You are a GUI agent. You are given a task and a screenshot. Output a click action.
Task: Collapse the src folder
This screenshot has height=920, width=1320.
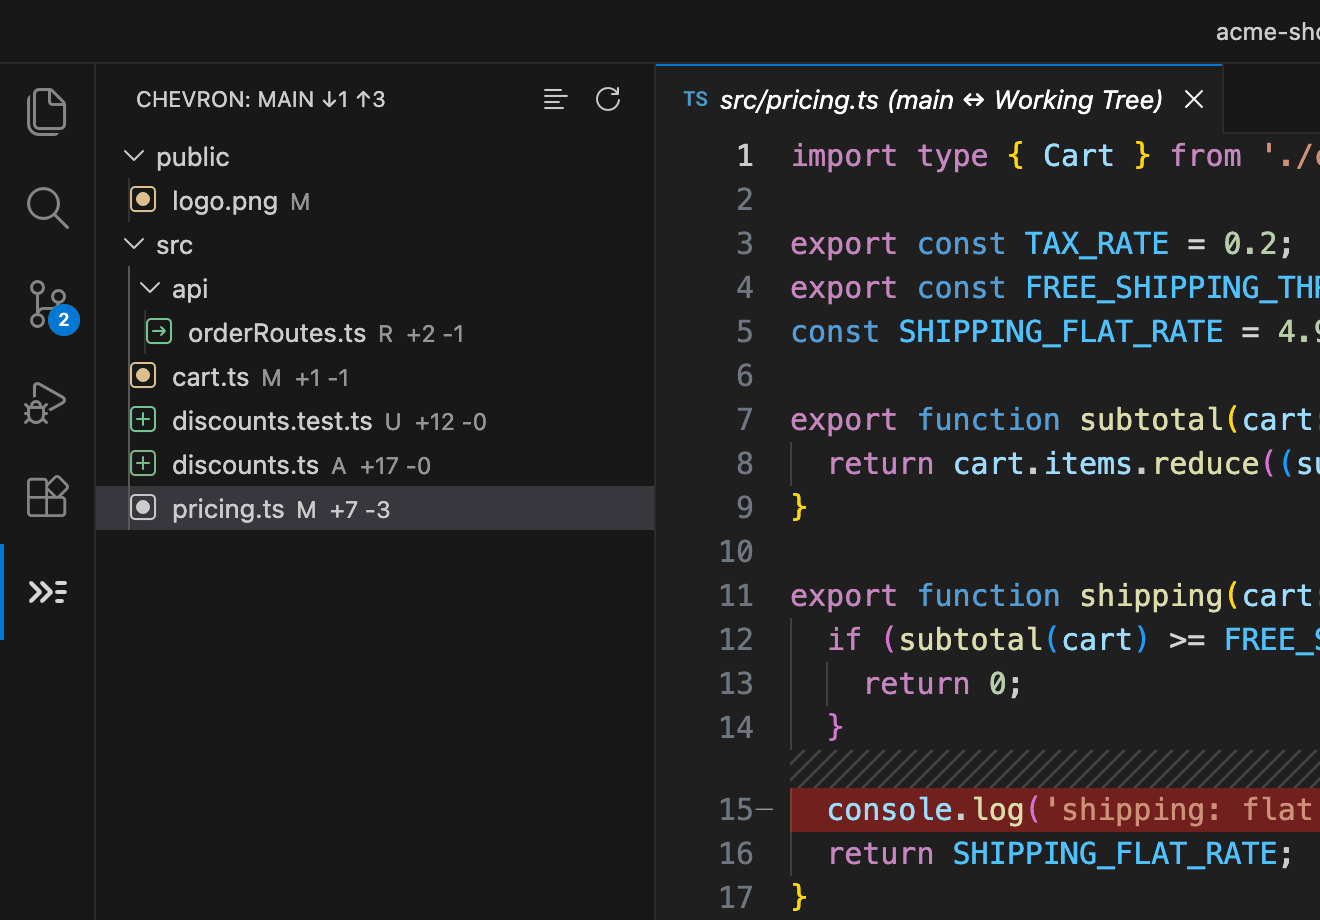click(x=133, y=244)
